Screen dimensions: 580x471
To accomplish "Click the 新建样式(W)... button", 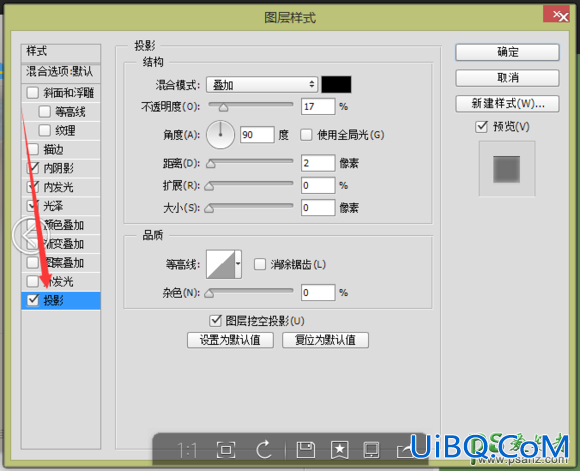I will click(x=507, y=104).
